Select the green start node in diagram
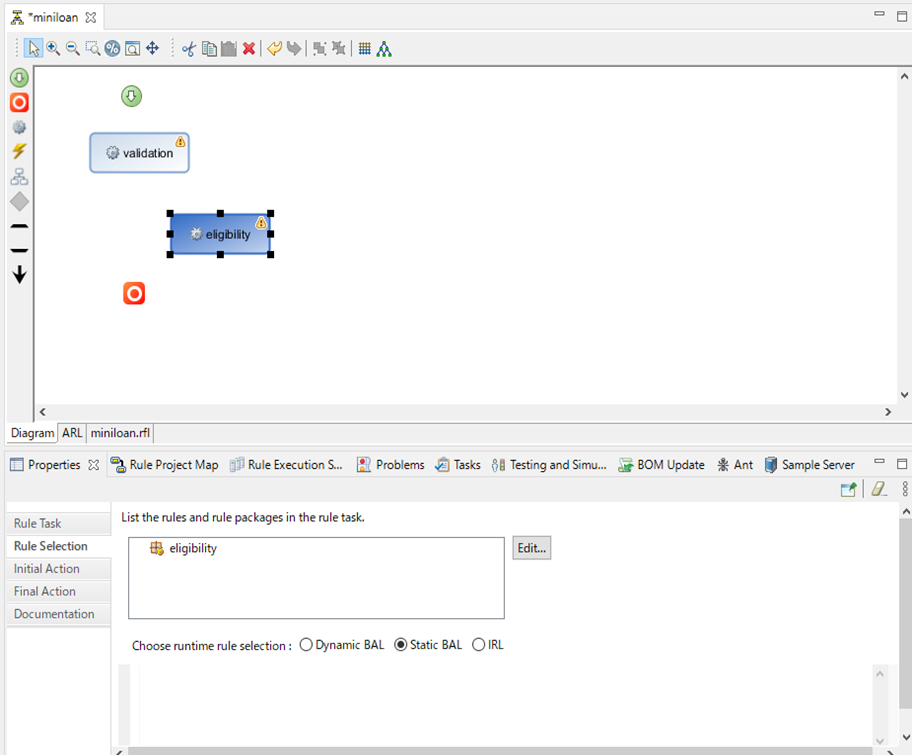912x755 pixels. (x=131, y=96)
